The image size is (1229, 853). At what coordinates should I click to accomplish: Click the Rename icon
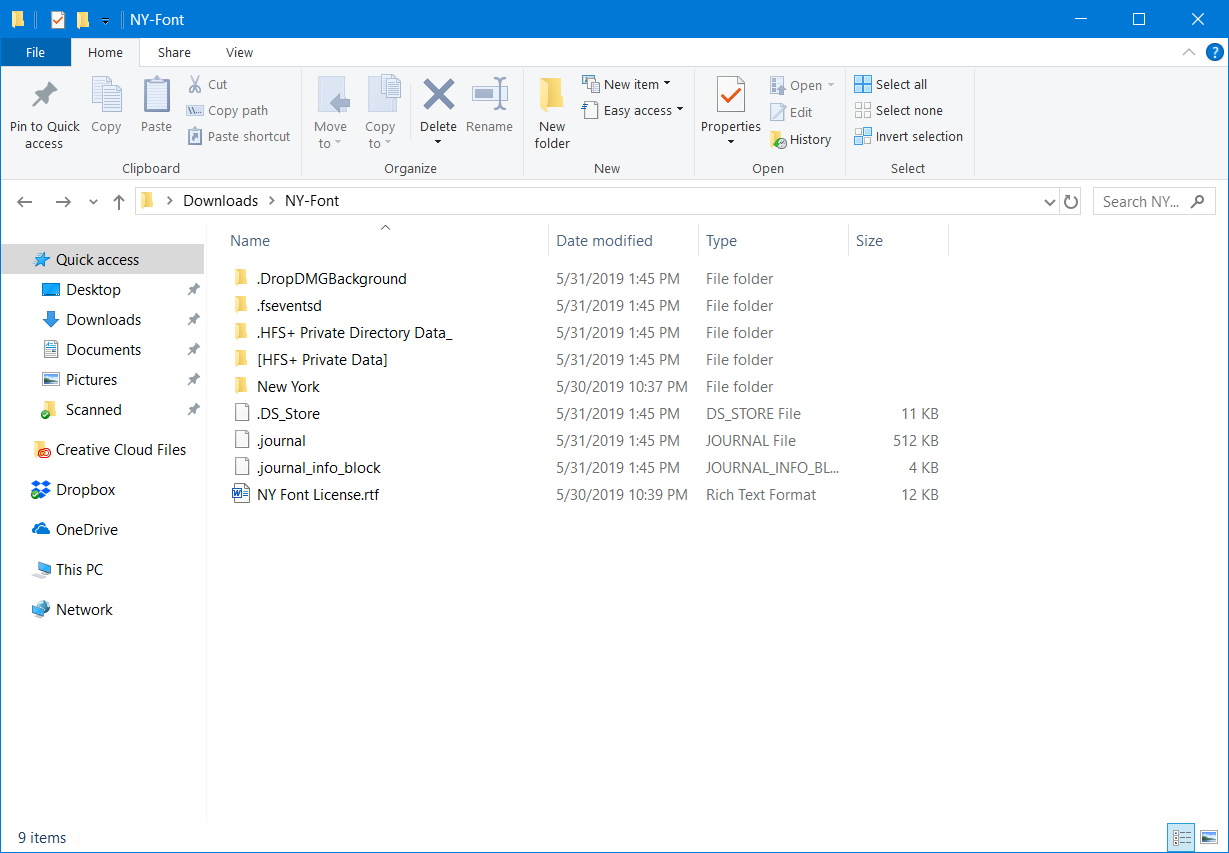point(489,96)
